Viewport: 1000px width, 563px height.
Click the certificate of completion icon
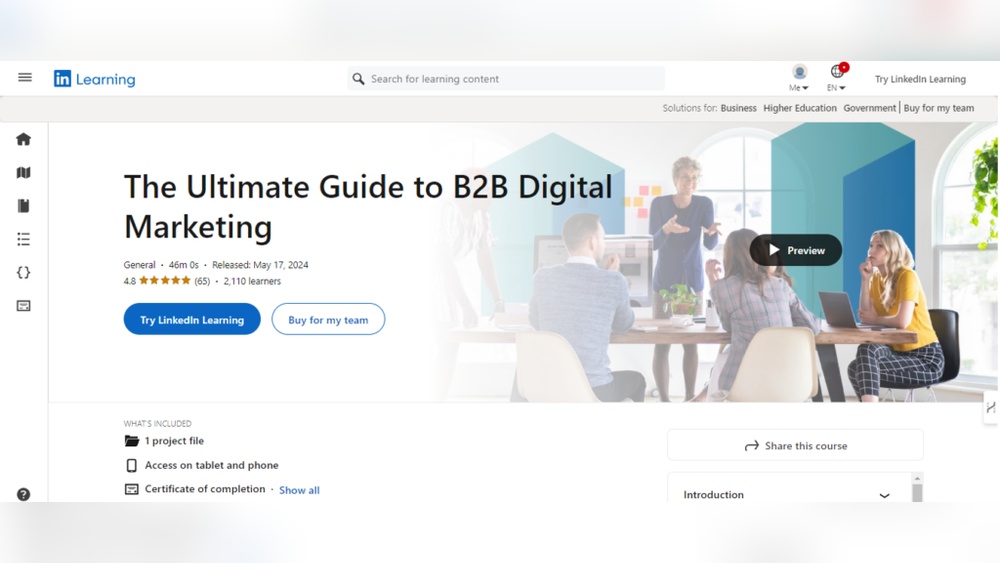click(x=131, y=489)
